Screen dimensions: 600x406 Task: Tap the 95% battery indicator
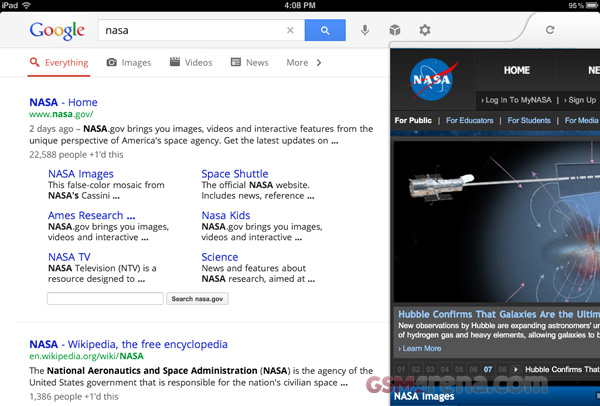(584, 5)
